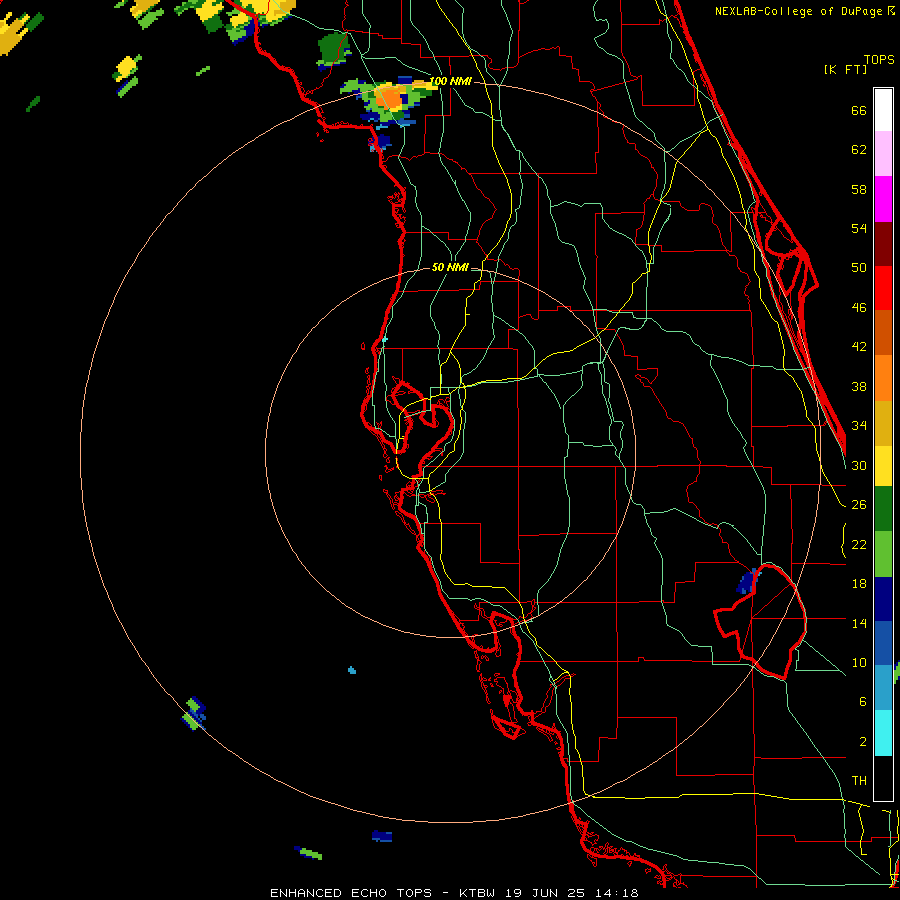Click the ENHANCED ECHO TOPS product title

click(x=351, y=893)
